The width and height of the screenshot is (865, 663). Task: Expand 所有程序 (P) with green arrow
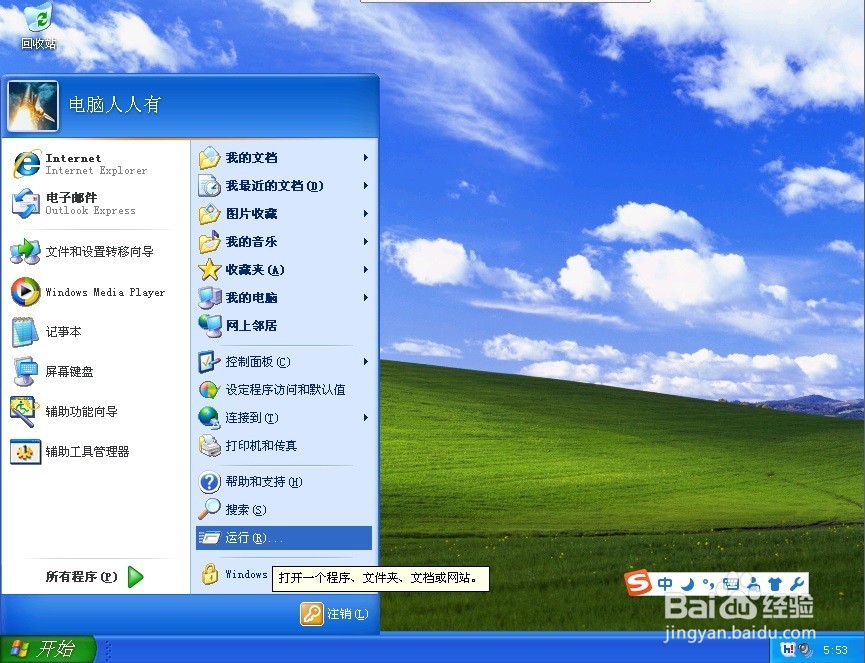click(x=95, y=577)
